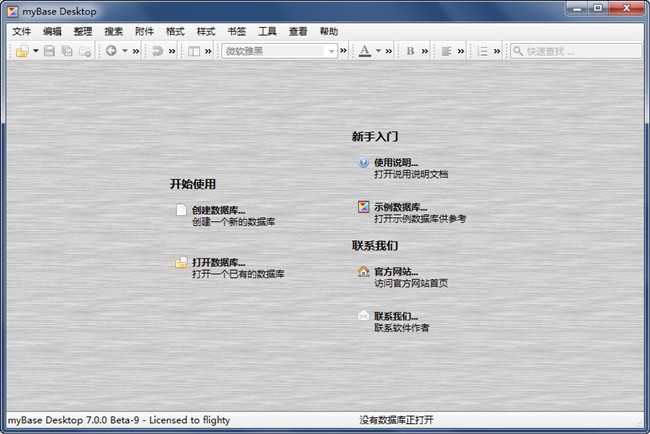Screen dimensions: 650x434
Task: Open the 查看 menu
Action: click(298, 32)
